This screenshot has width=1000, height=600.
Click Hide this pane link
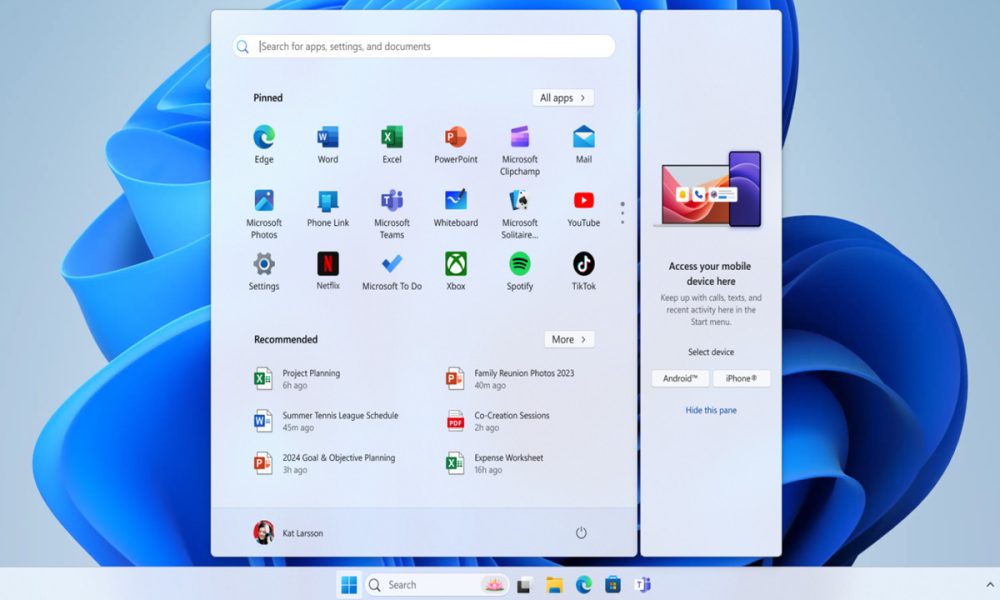(x=711, y=410)
